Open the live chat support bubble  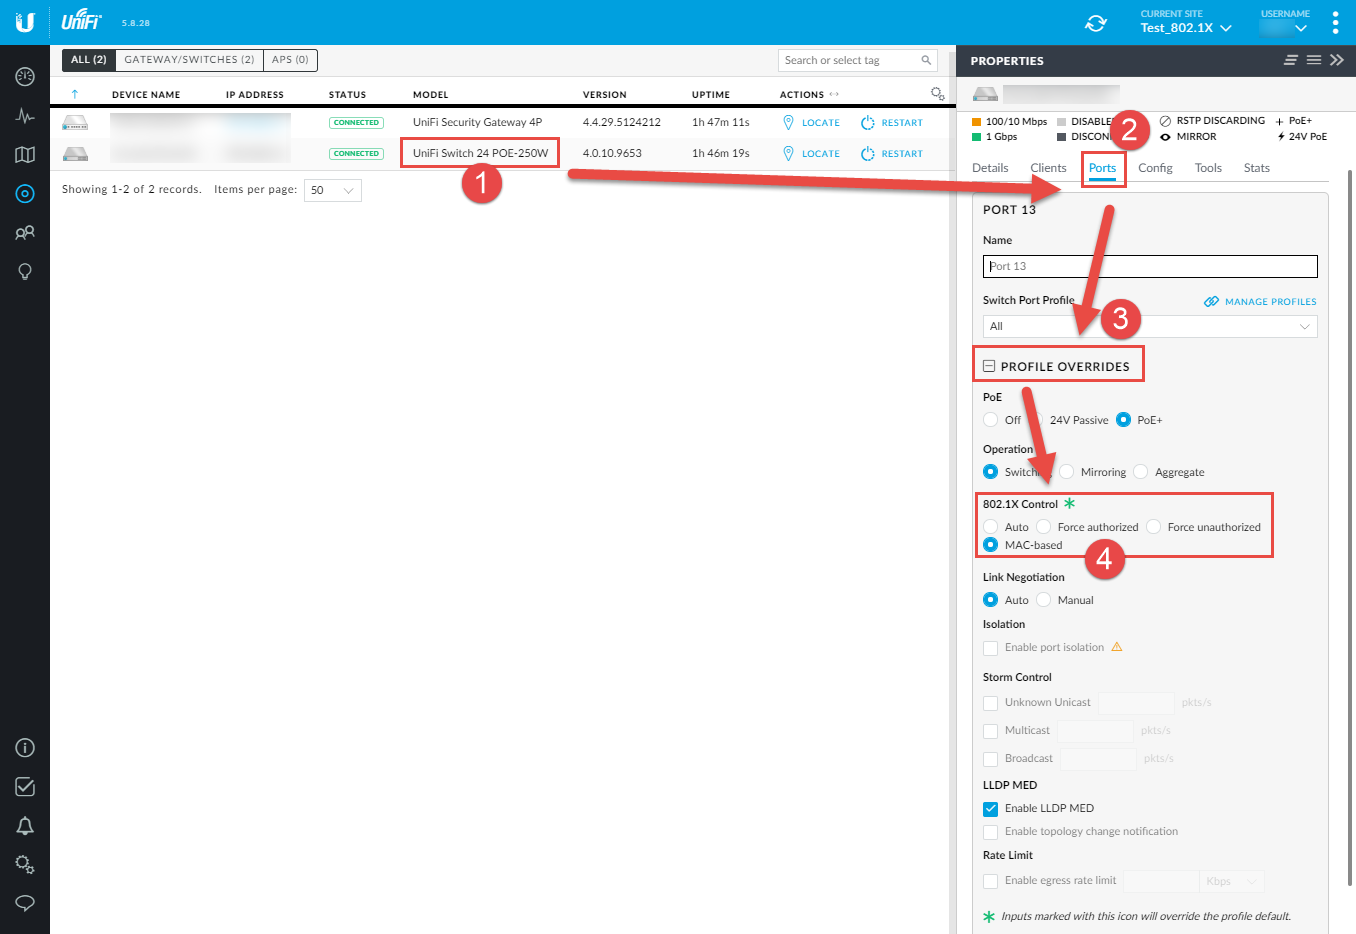[x=25, y=903]
